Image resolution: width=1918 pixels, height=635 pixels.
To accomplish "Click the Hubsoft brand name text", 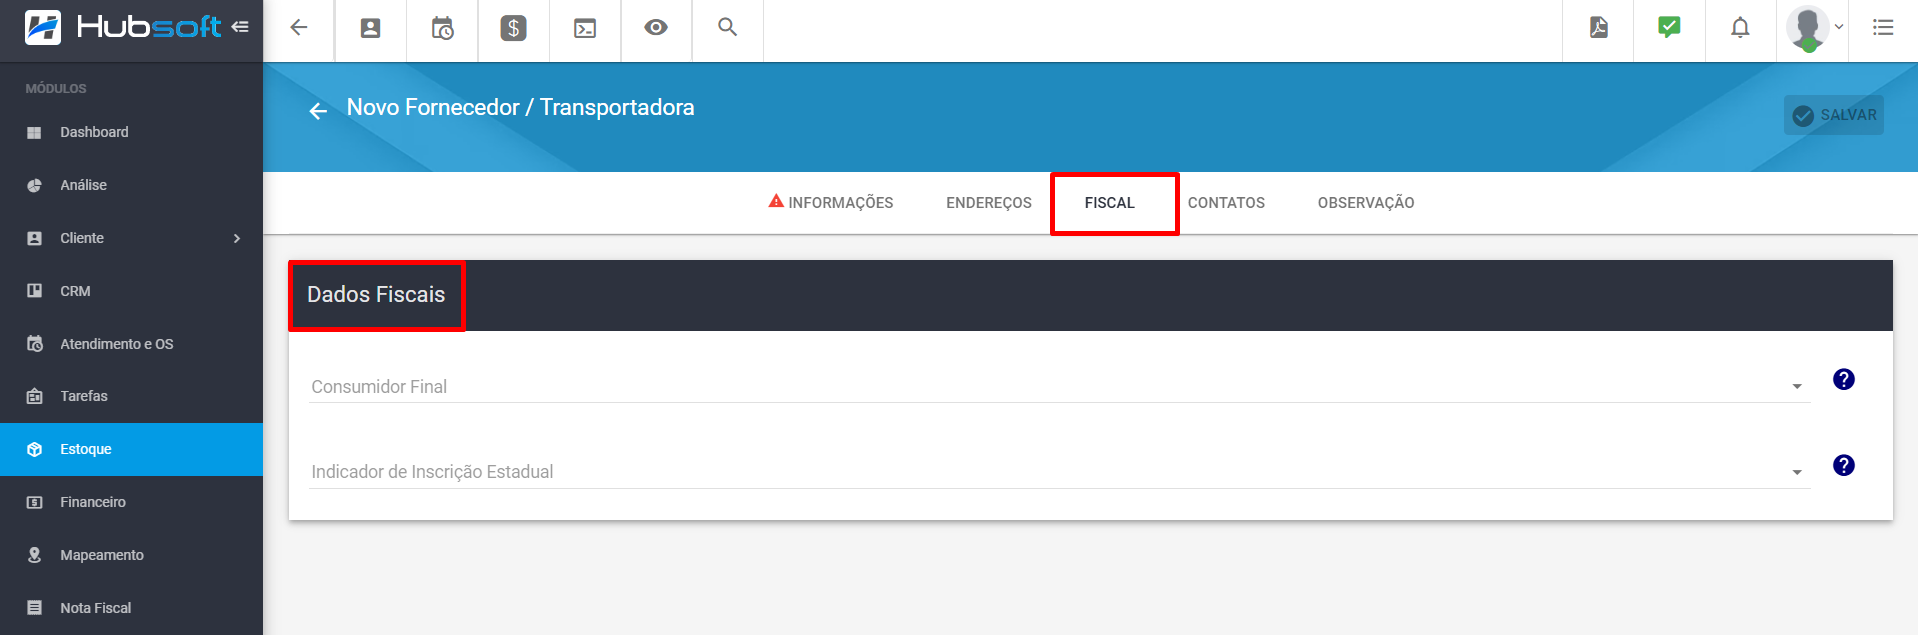I will tap(149, 27).
